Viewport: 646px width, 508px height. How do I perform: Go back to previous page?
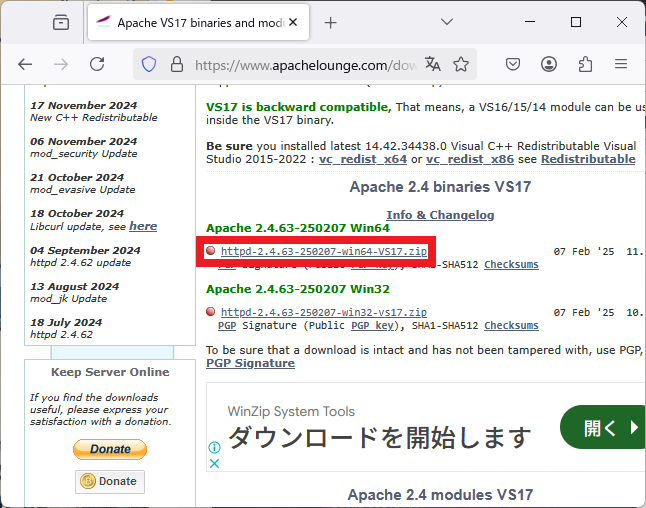point(25,64)
